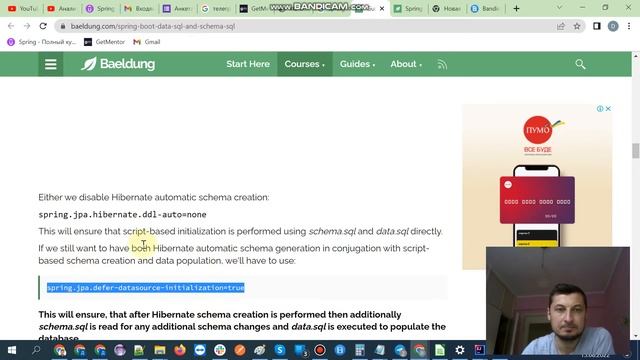The width and height of the screenshot is (640, 360).
Task: Open Postman from the taskbar
Action: (x=240, y=350)
